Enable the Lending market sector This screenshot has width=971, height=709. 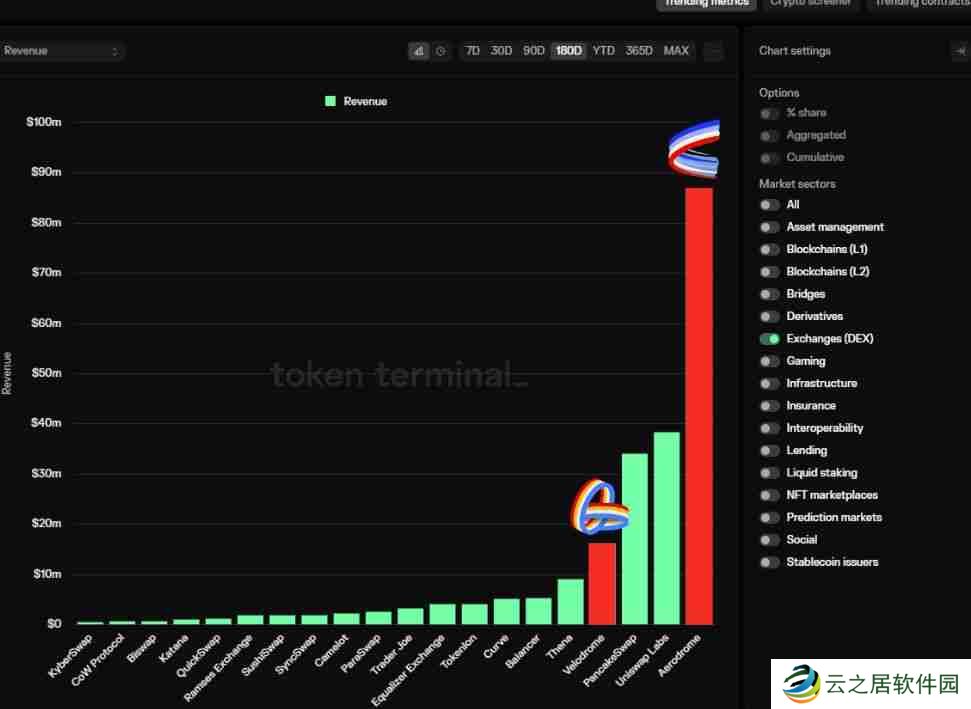click(x=769, y=451)
